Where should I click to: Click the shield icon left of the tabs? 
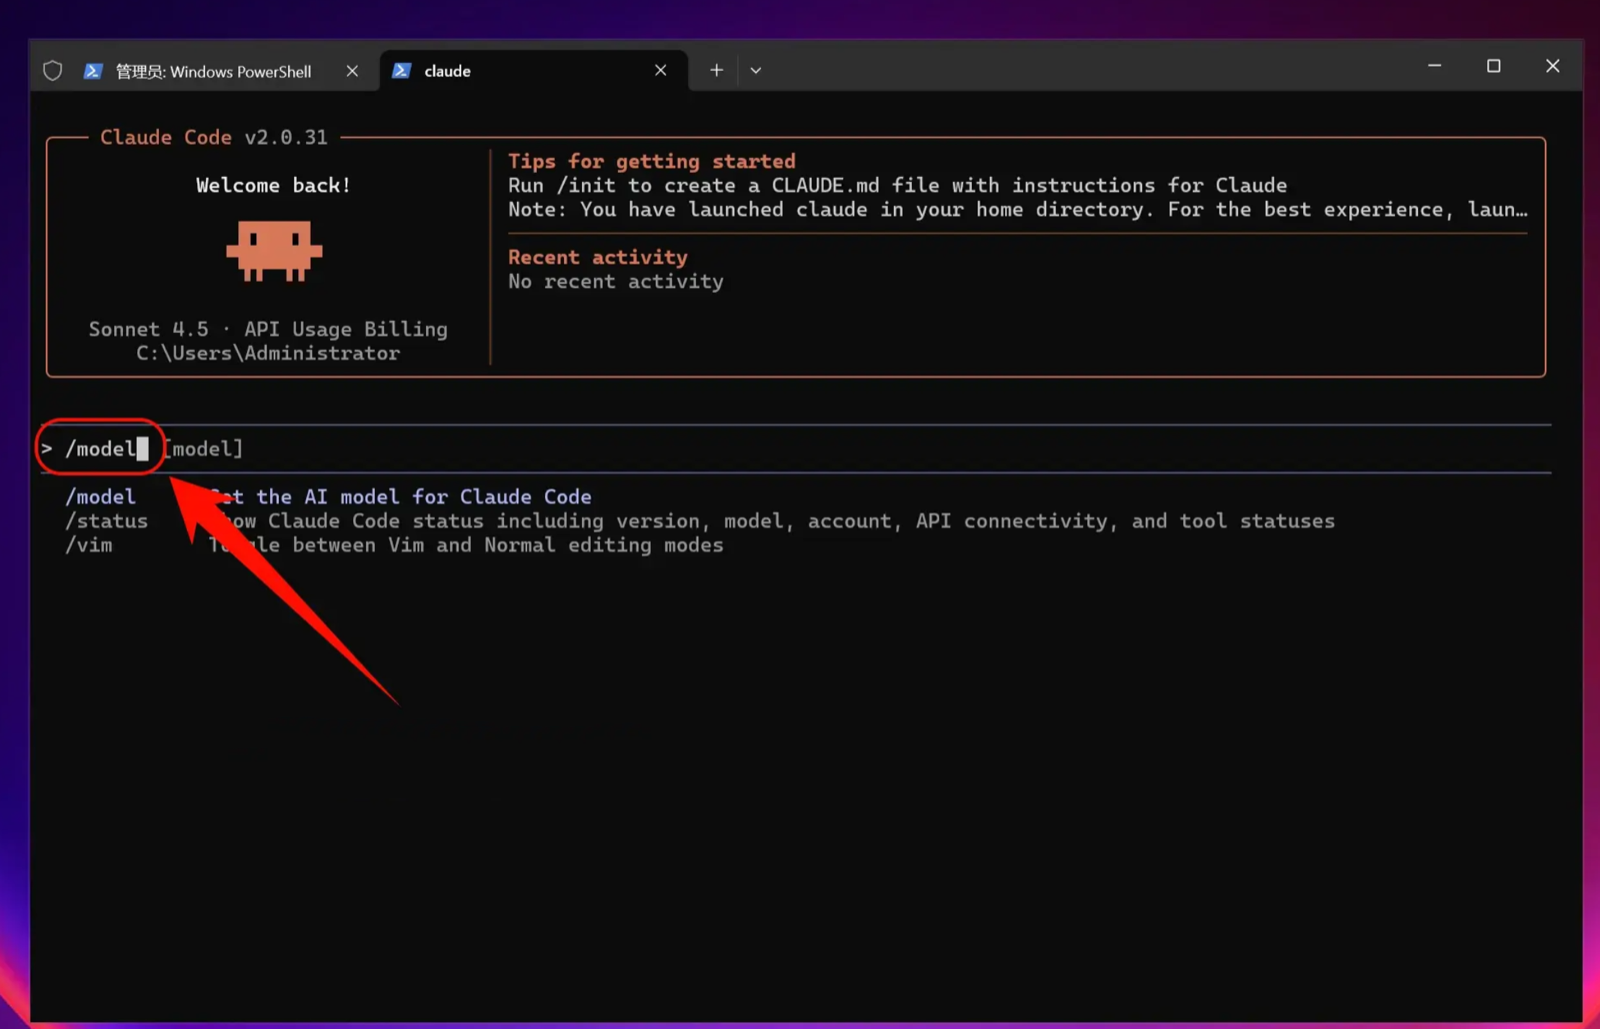coord(53,71)
